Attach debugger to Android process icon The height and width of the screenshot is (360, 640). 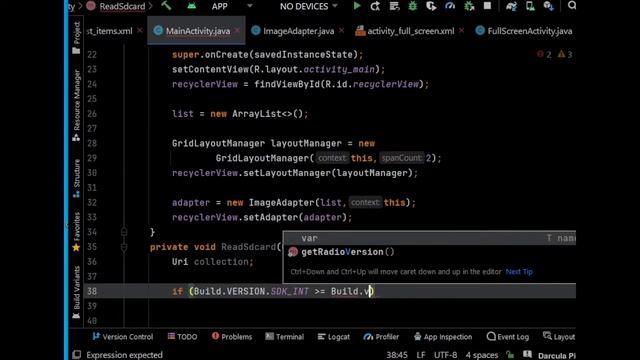pyautogui.click(x=469, y=6)
